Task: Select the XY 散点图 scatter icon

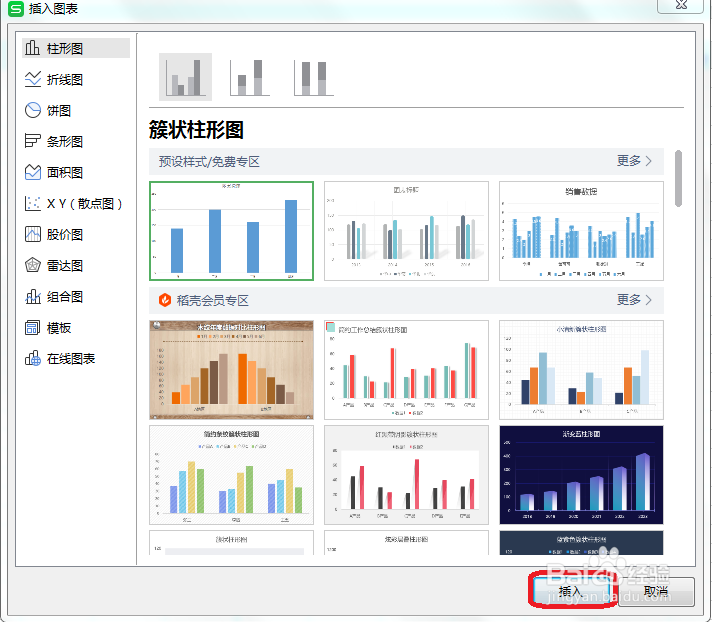Action: point(33,203)
